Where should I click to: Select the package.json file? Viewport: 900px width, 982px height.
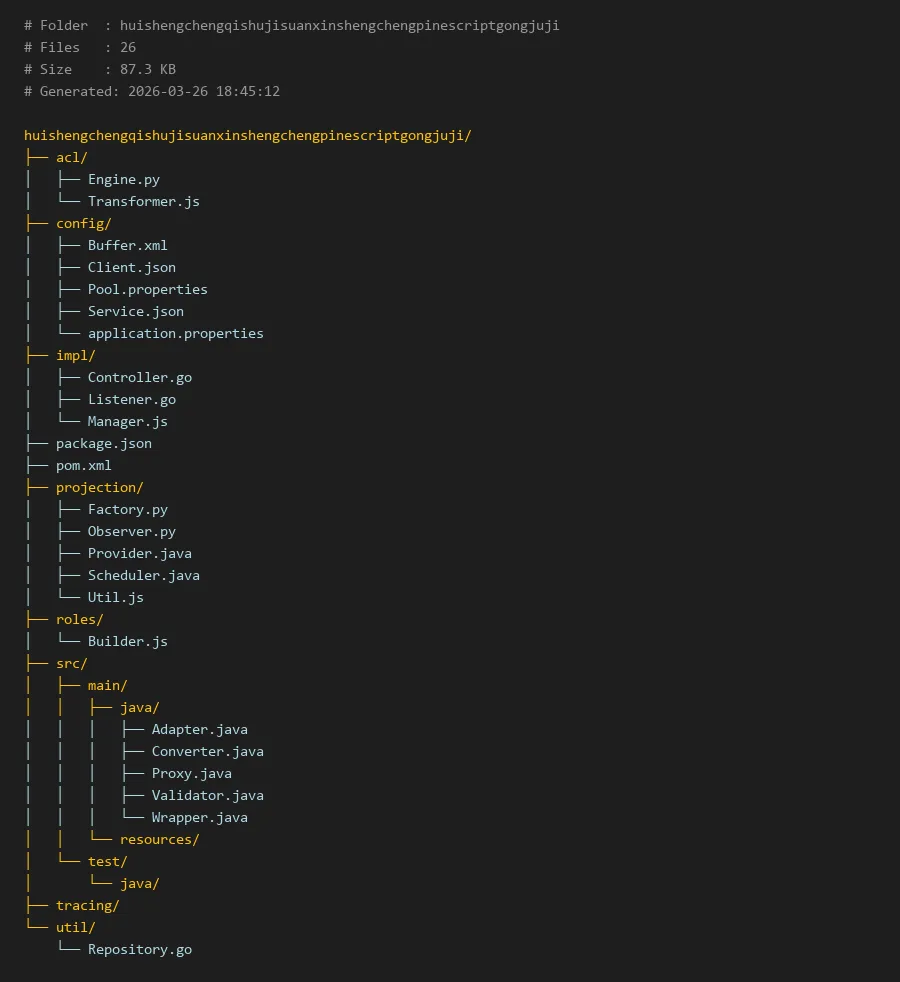(x=103, y=443)
